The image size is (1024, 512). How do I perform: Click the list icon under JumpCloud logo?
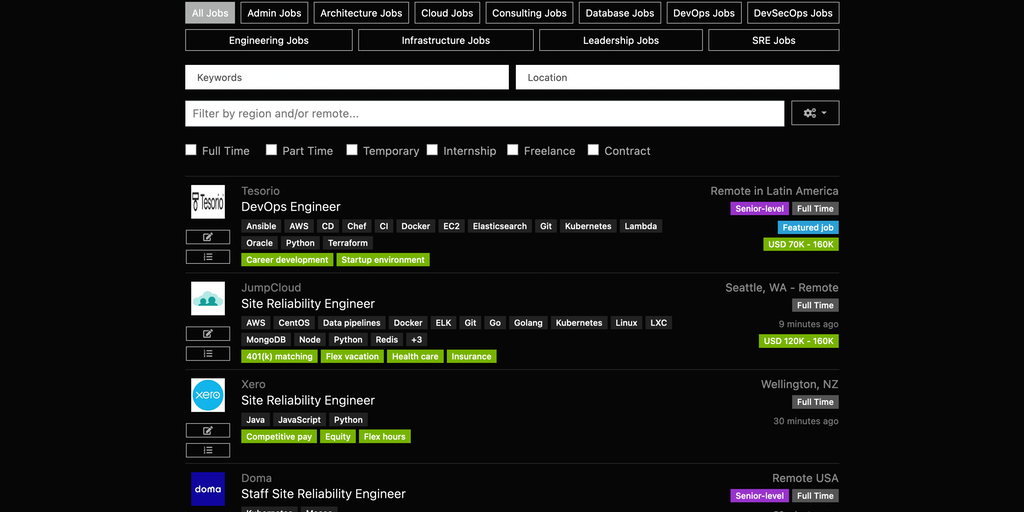(x=208, y=353)
